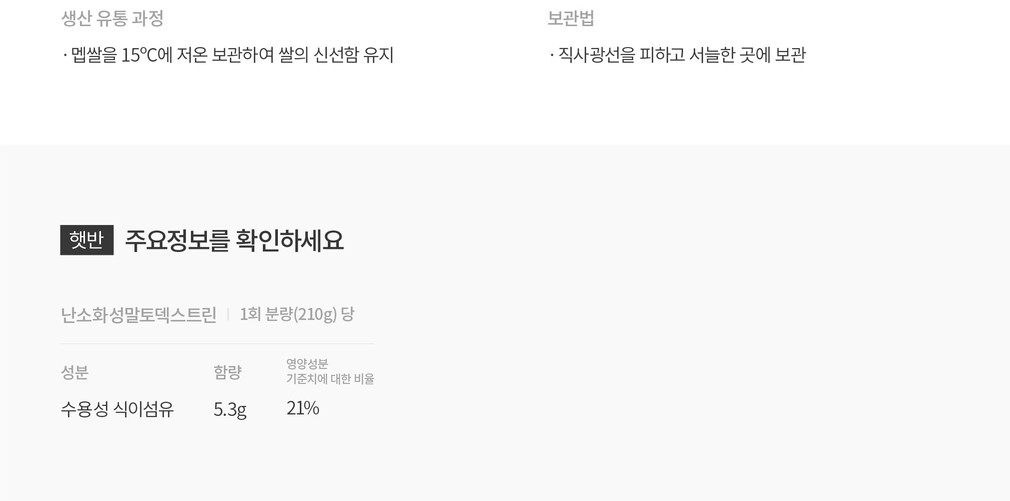
Task: Click the vertical separator beside 난소화성말토덱스트린
Action: (x=228, y=314)
